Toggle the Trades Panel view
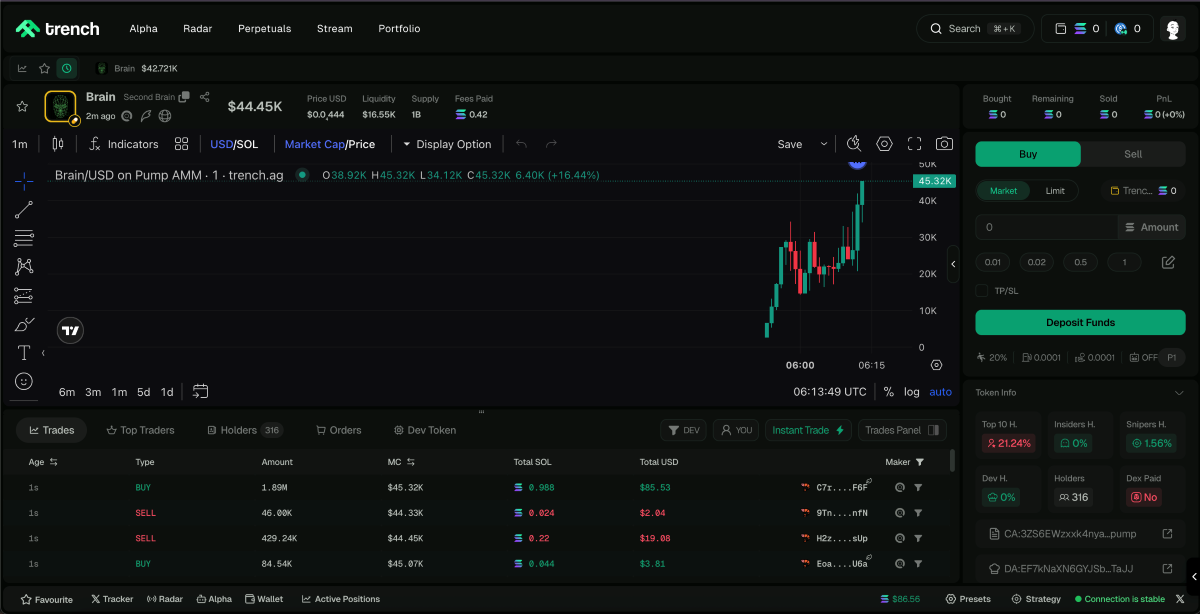The height and width of the screenshot is (614, 1200). (x=902, y=430)
